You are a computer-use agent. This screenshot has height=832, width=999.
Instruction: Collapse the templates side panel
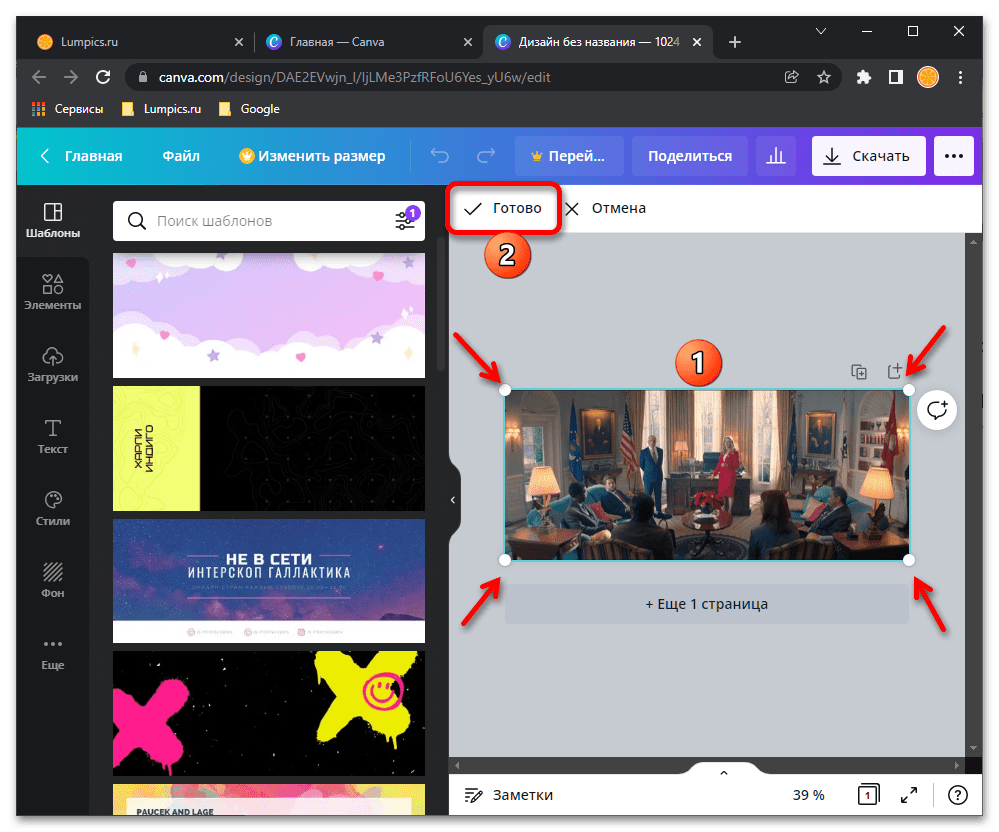tap(453, 500)
